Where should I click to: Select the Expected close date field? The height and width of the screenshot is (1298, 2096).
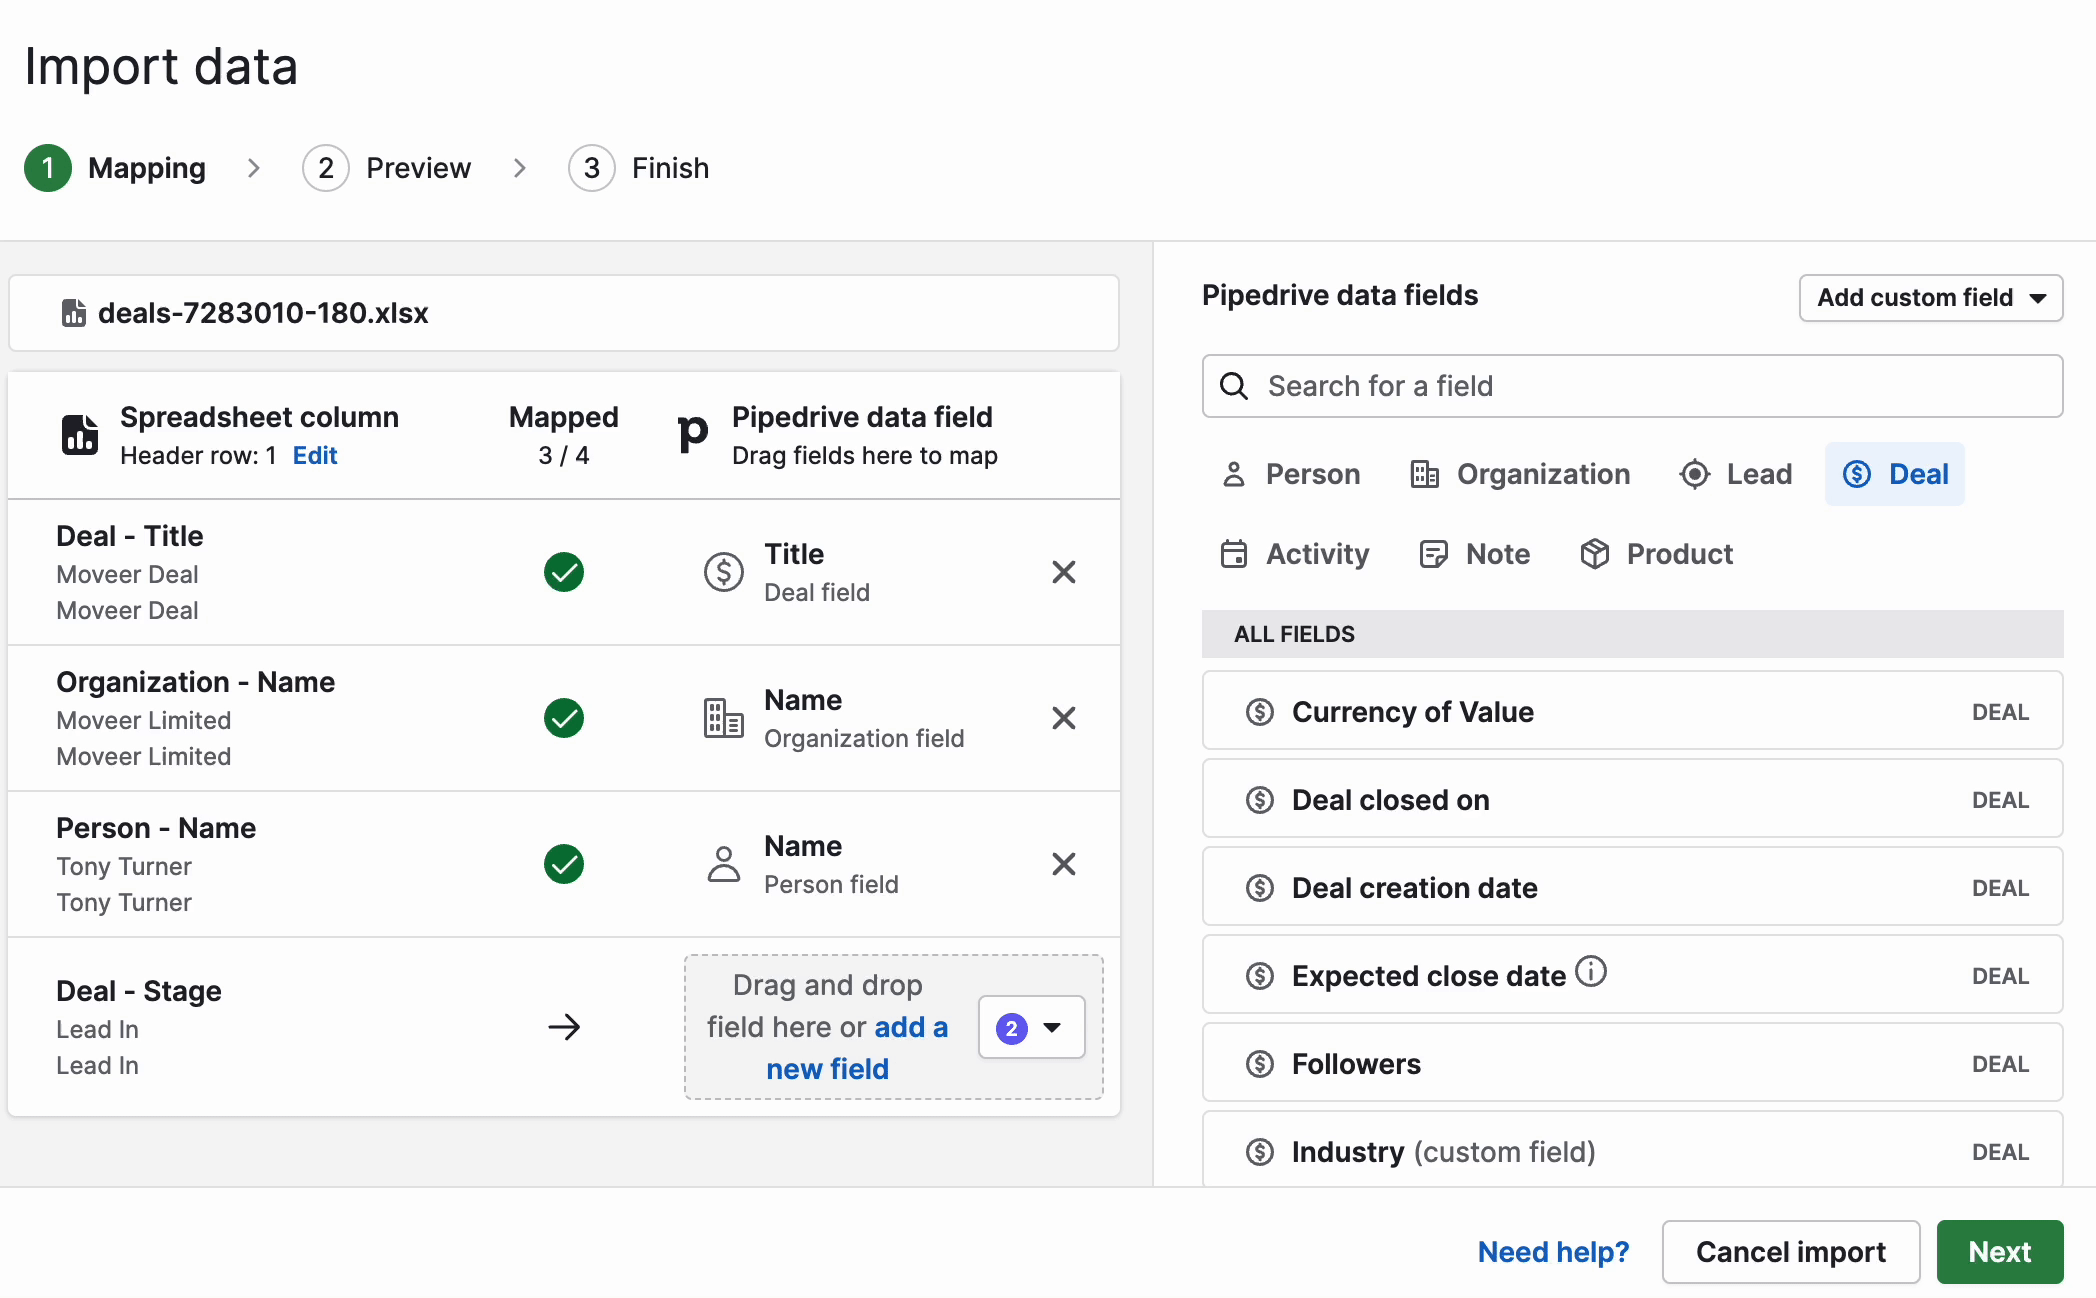pyautogui.click(x=1632, y=975)
